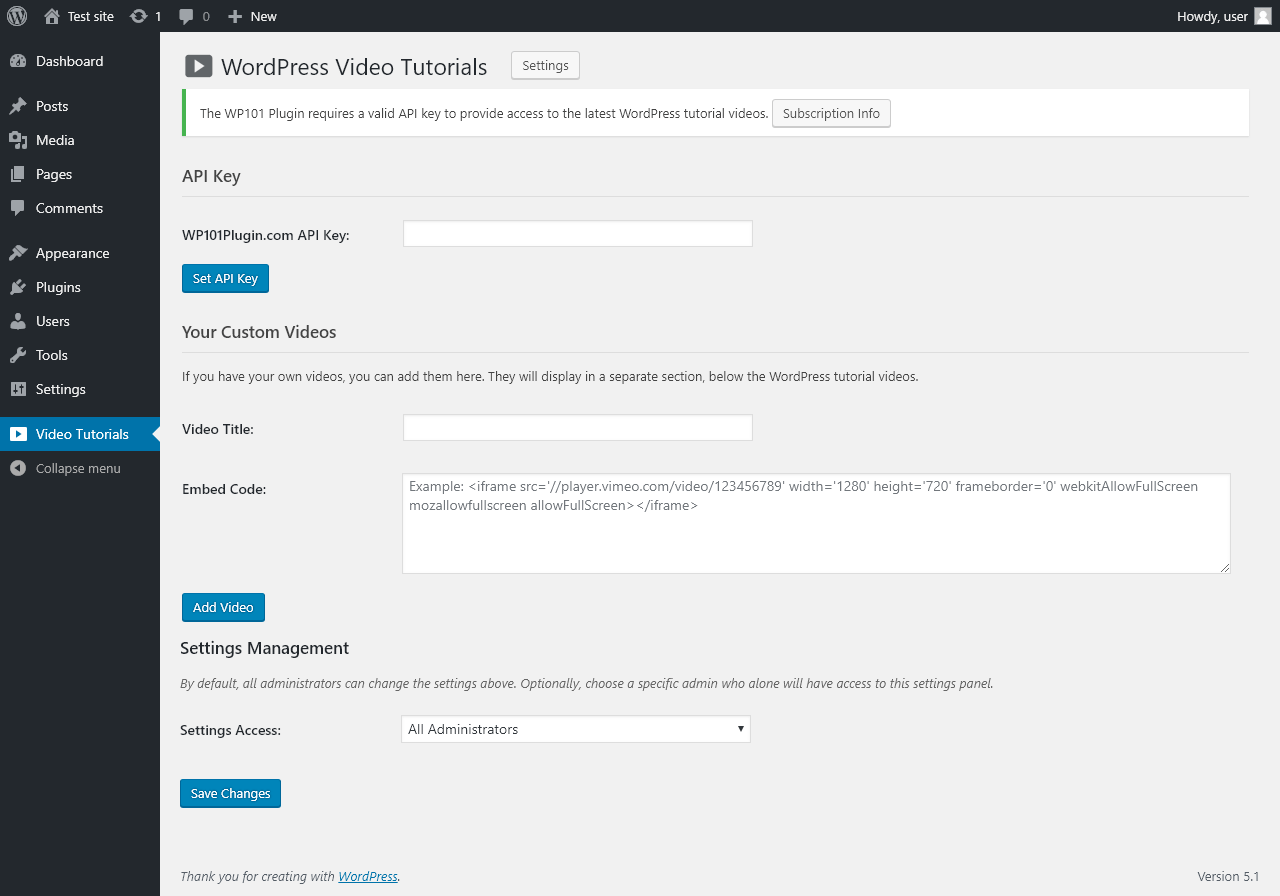
Task: Focus the Video Title input field
Action: click(577, 428)
